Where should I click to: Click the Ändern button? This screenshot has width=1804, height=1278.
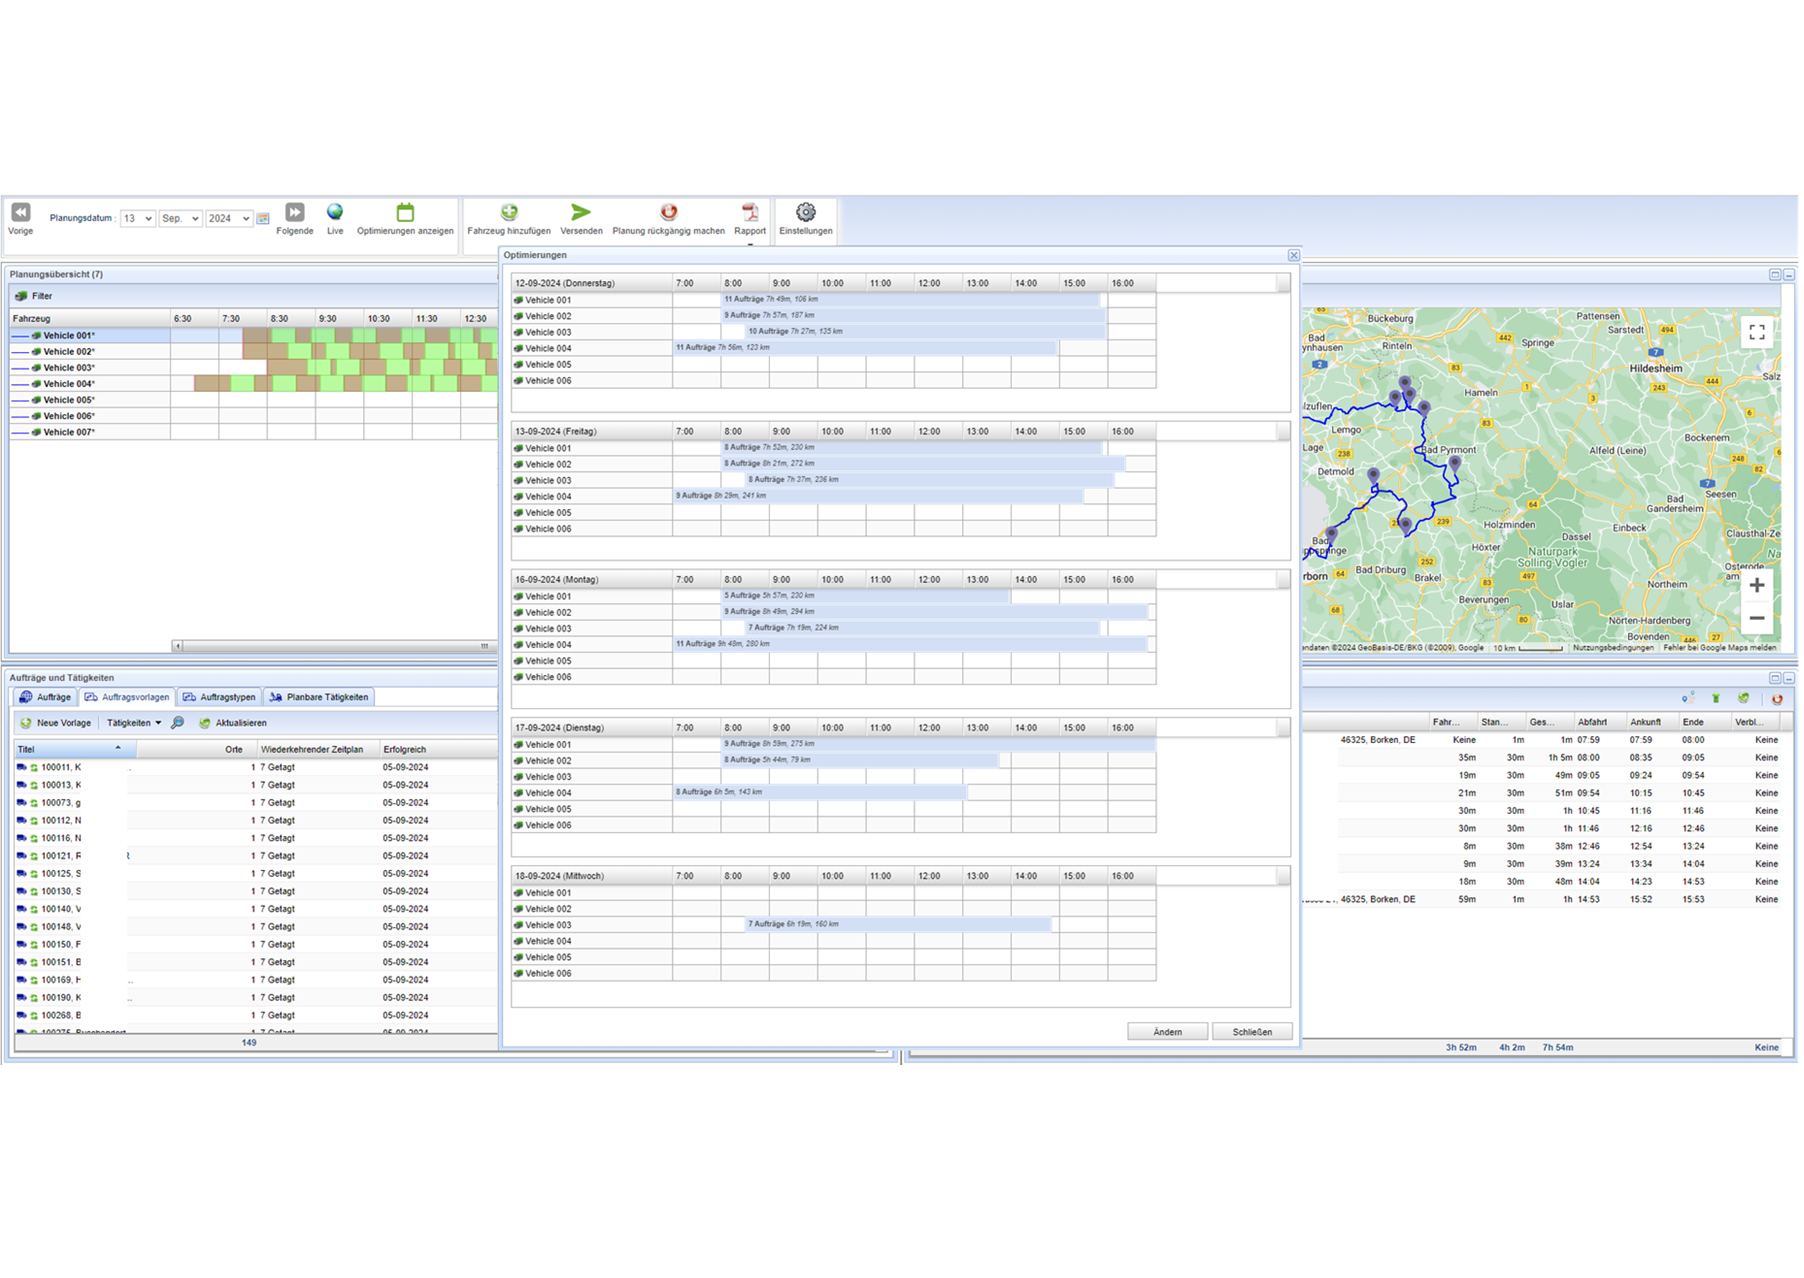pyautogui.click(x=1167, y=1032)
